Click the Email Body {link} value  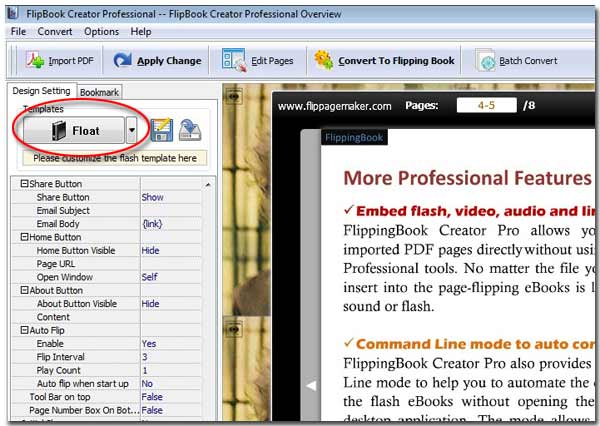tap(152, 224)
